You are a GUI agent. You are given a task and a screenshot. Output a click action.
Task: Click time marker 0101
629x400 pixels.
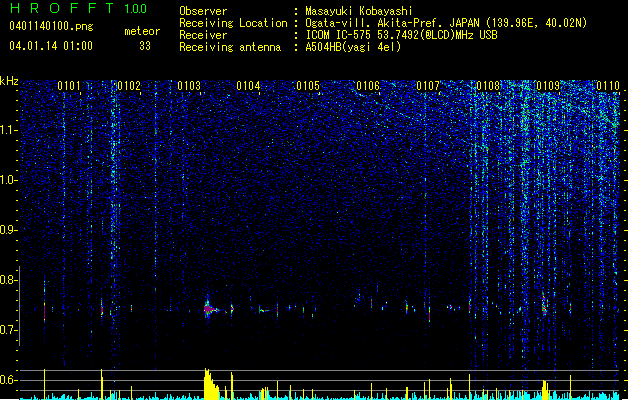click(x=69, y=86)
